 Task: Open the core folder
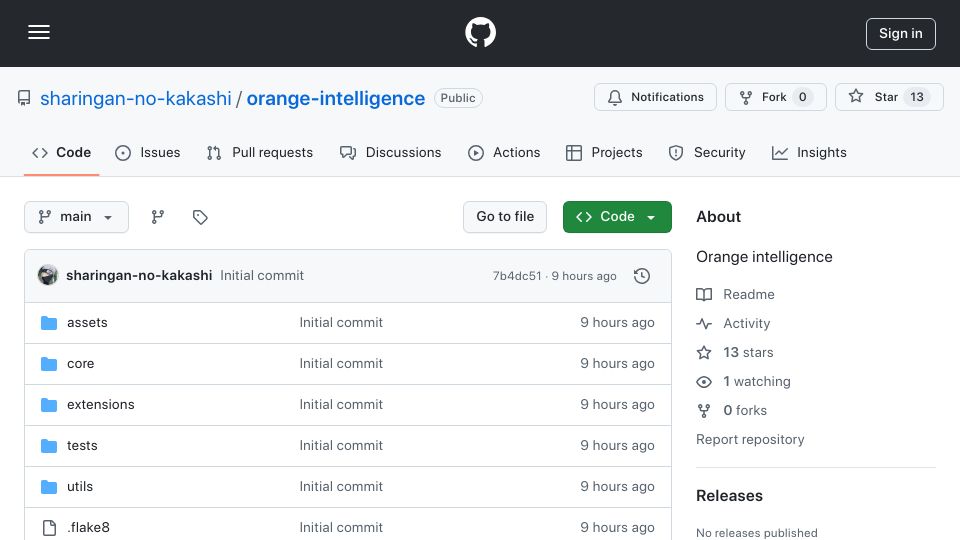80,364
